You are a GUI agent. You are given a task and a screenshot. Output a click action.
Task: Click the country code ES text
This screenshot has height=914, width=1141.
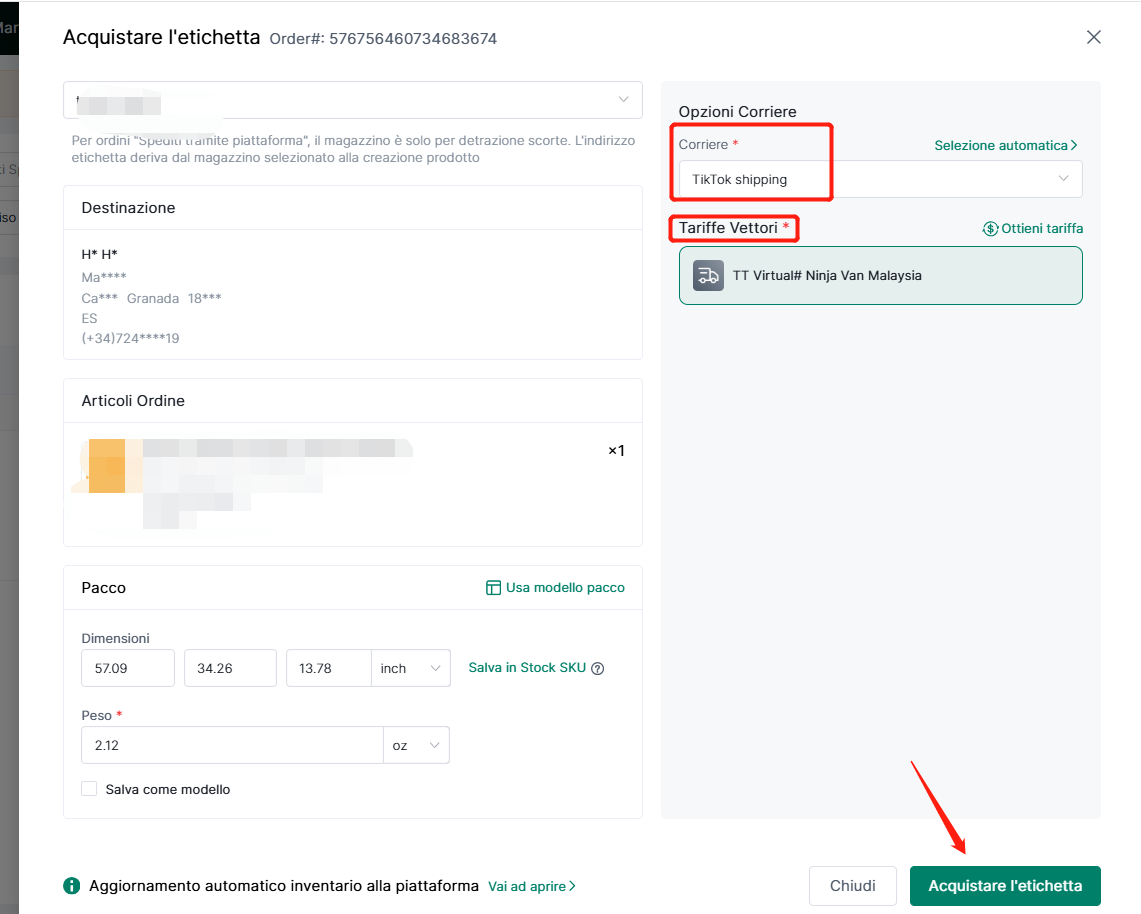[x=90, y=319]
